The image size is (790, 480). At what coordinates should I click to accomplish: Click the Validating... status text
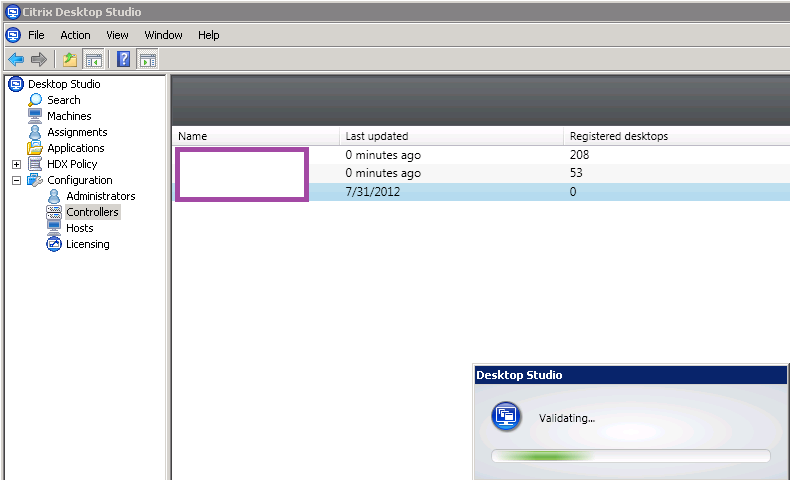[567, 418]
